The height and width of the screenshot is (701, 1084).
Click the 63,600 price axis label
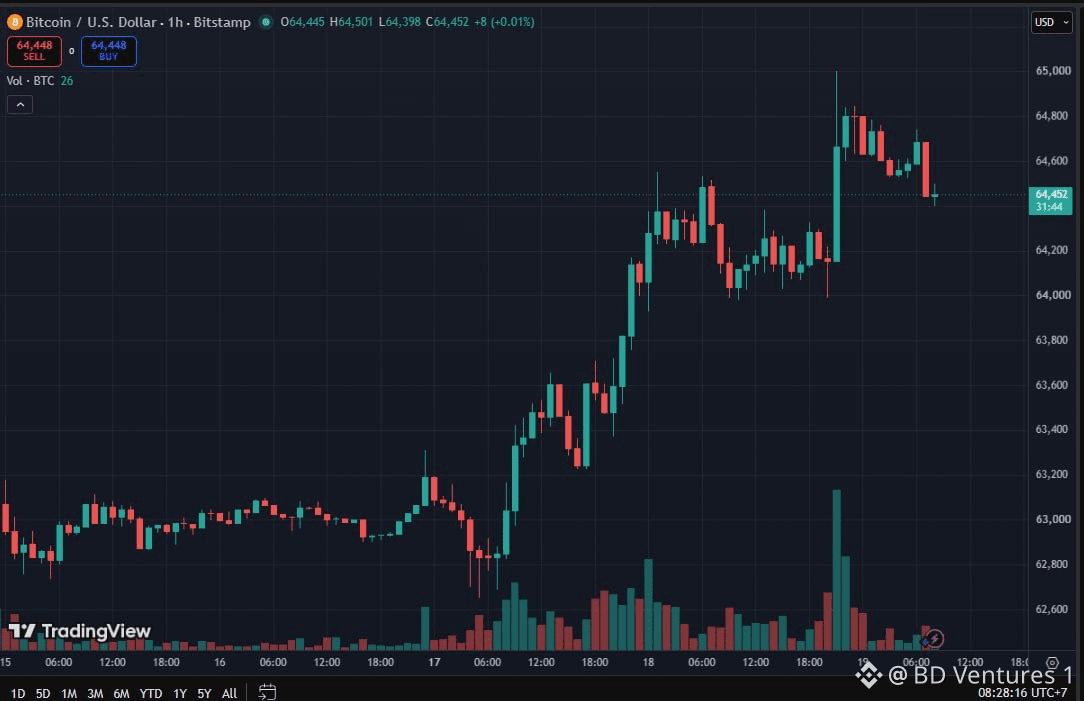point(1052,384)
